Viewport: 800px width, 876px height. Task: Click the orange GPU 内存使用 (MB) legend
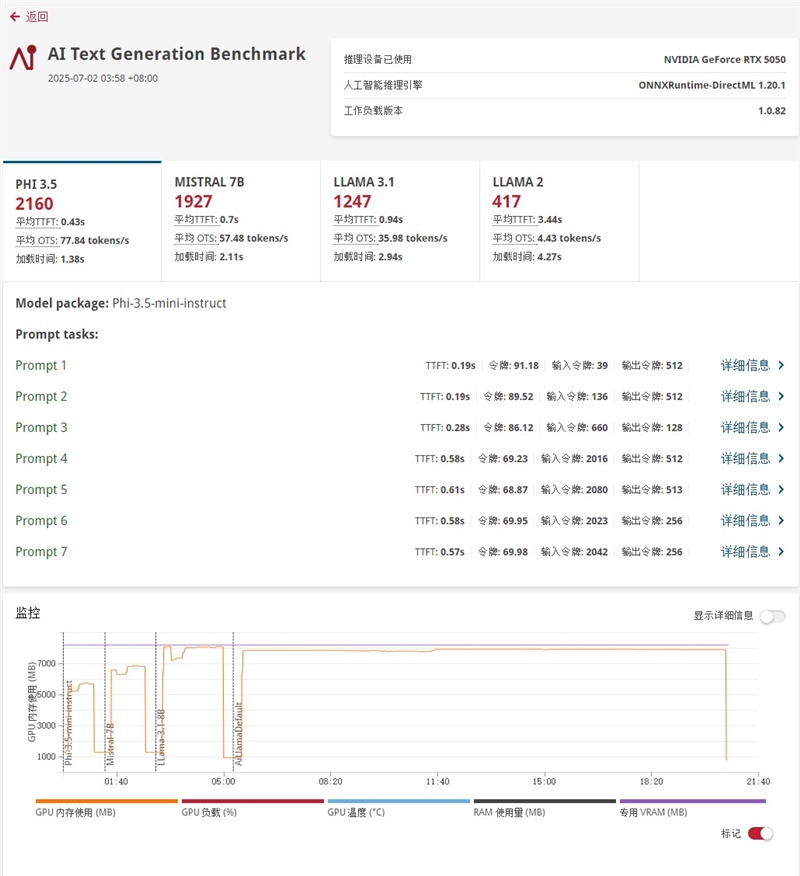tap(106, 808)
